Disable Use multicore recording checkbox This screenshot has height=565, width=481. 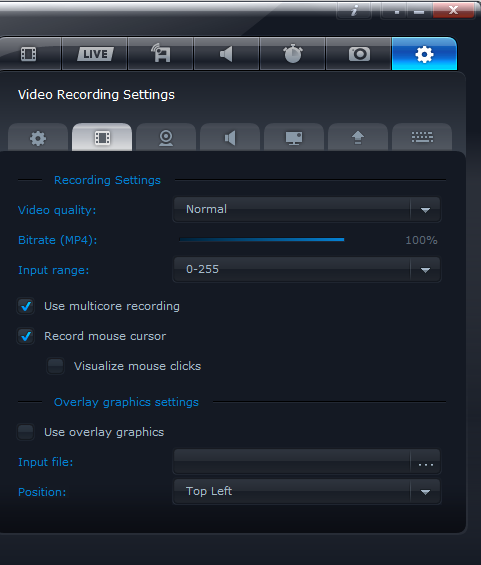[26, 306]
